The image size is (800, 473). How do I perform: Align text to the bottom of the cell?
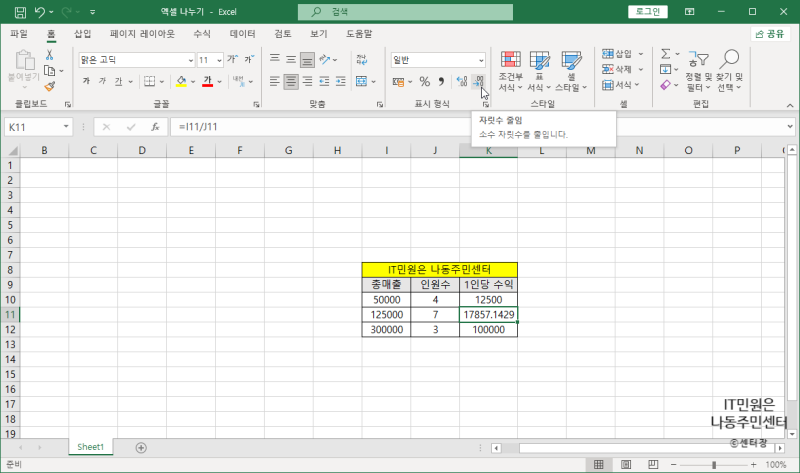307,60
